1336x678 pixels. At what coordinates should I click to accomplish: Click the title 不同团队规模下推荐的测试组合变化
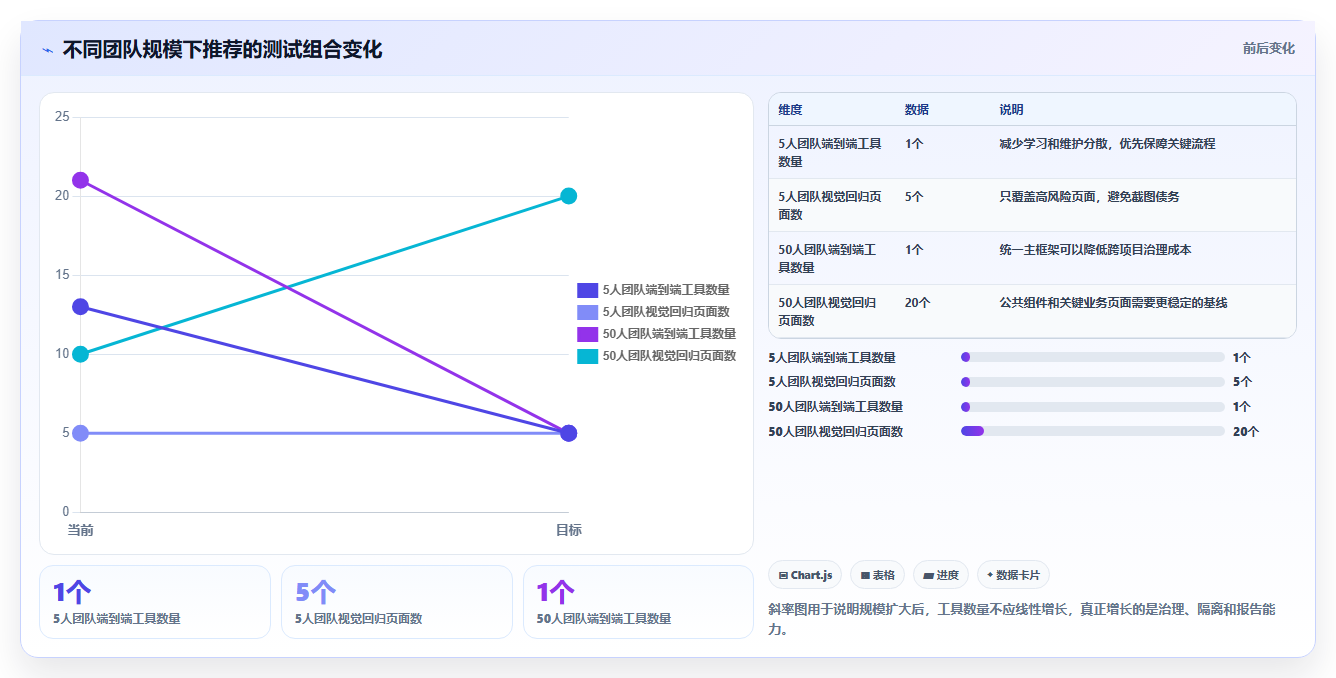pos(222,49)
